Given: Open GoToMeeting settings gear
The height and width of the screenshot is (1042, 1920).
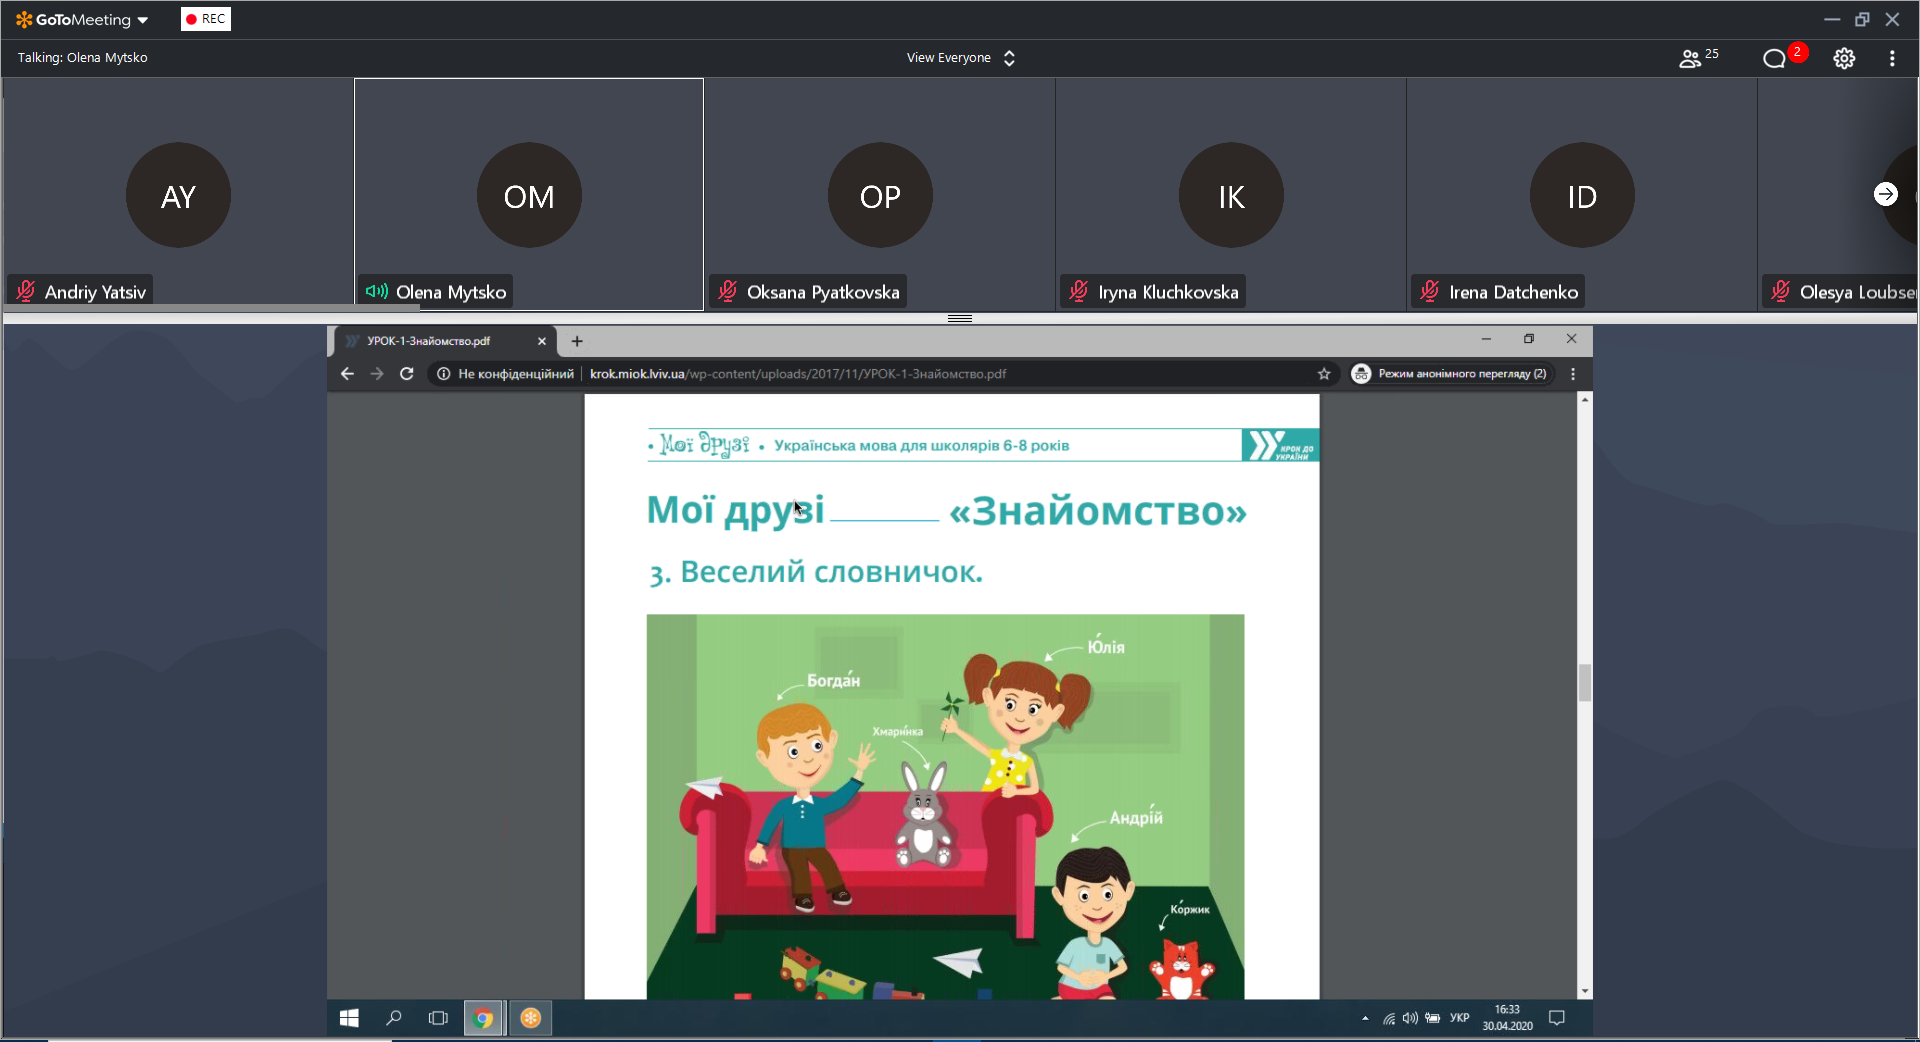Looking at the screenshot, I should [x=1844, y=59].
